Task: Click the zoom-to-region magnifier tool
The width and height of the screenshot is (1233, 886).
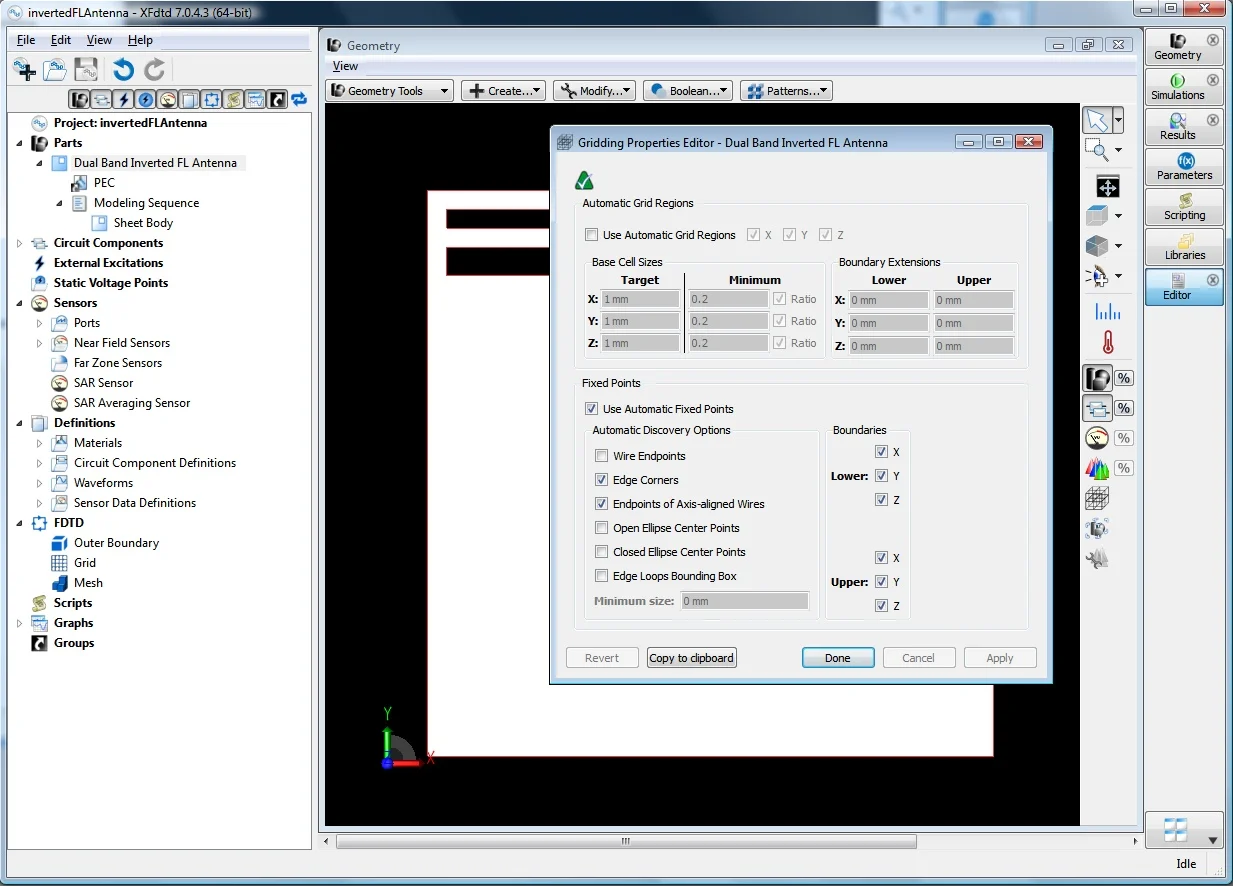Action: tap(1097, 150)
